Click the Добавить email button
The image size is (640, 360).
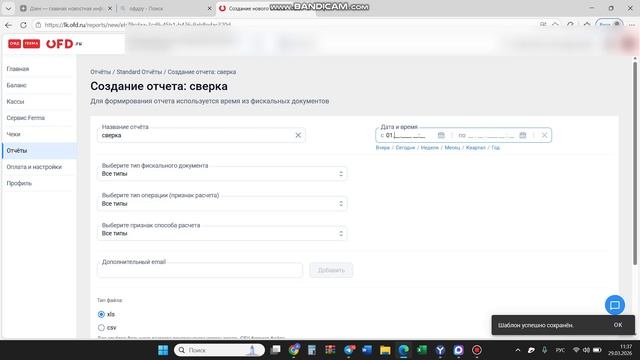pyautogui.click(x=331, y=270)
